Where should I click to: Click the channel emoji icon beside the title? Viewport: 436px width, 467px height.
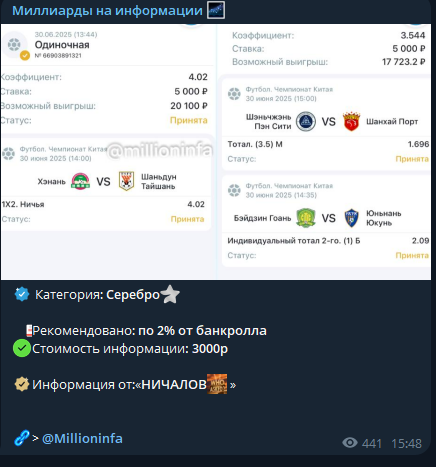tap(216, 10)
